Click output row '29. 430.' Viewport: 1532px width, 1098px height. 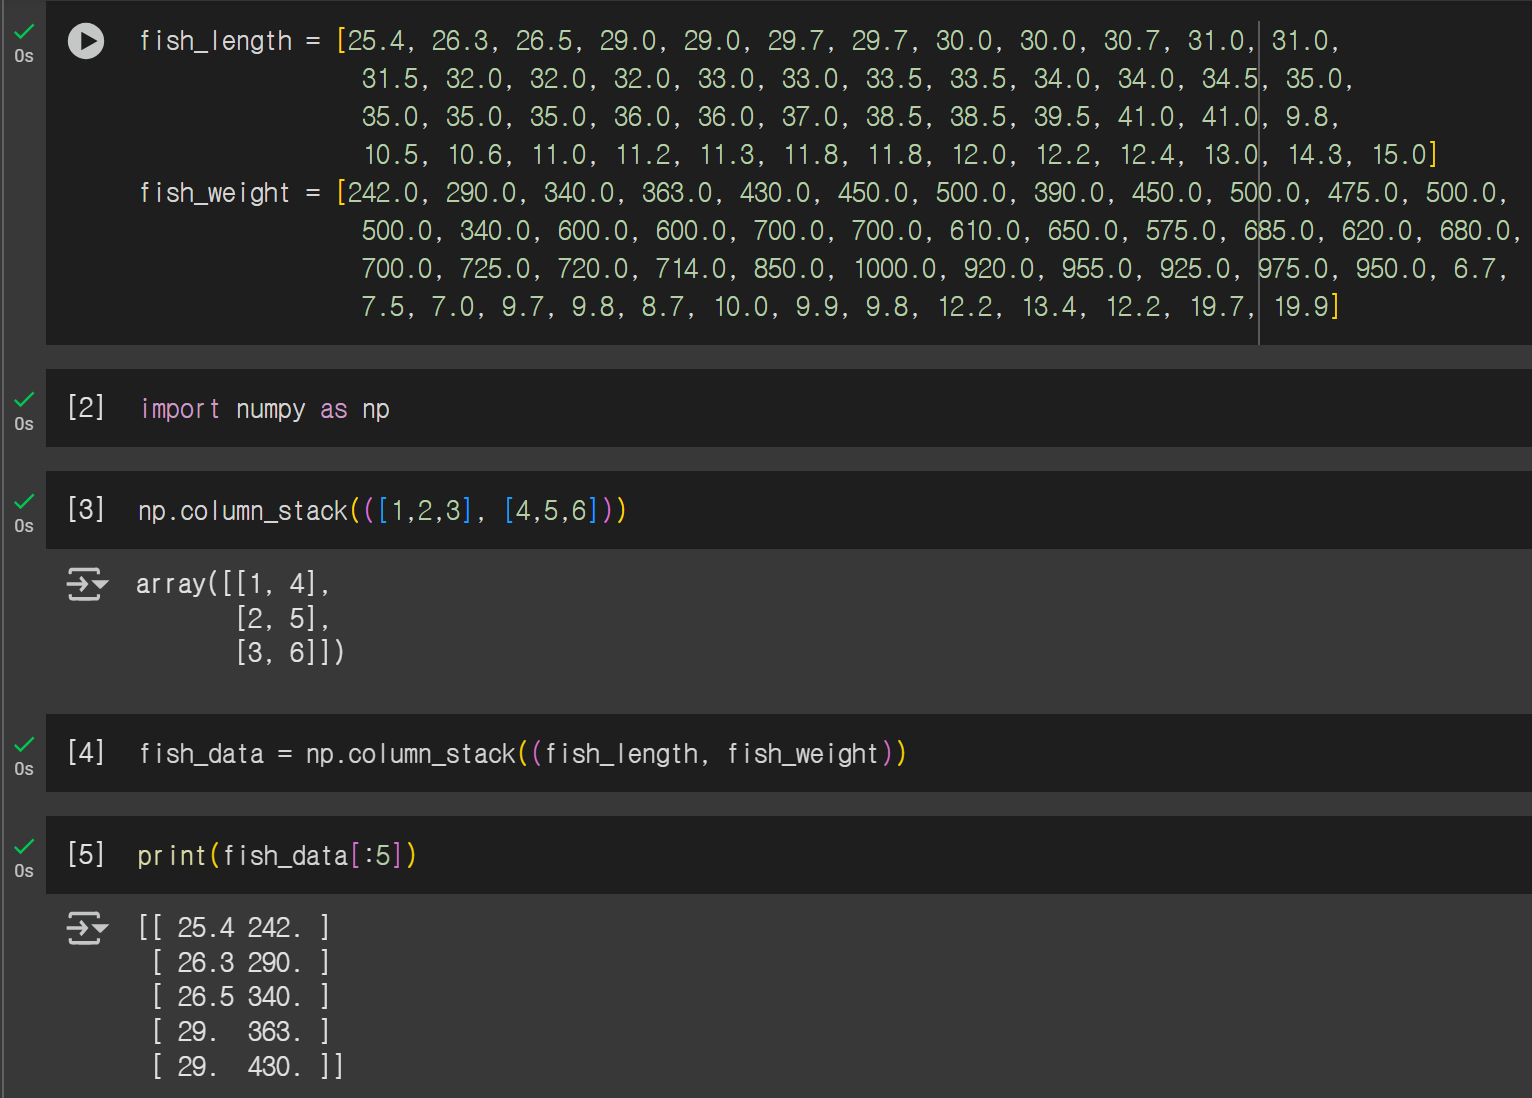tap(248, 1067)
